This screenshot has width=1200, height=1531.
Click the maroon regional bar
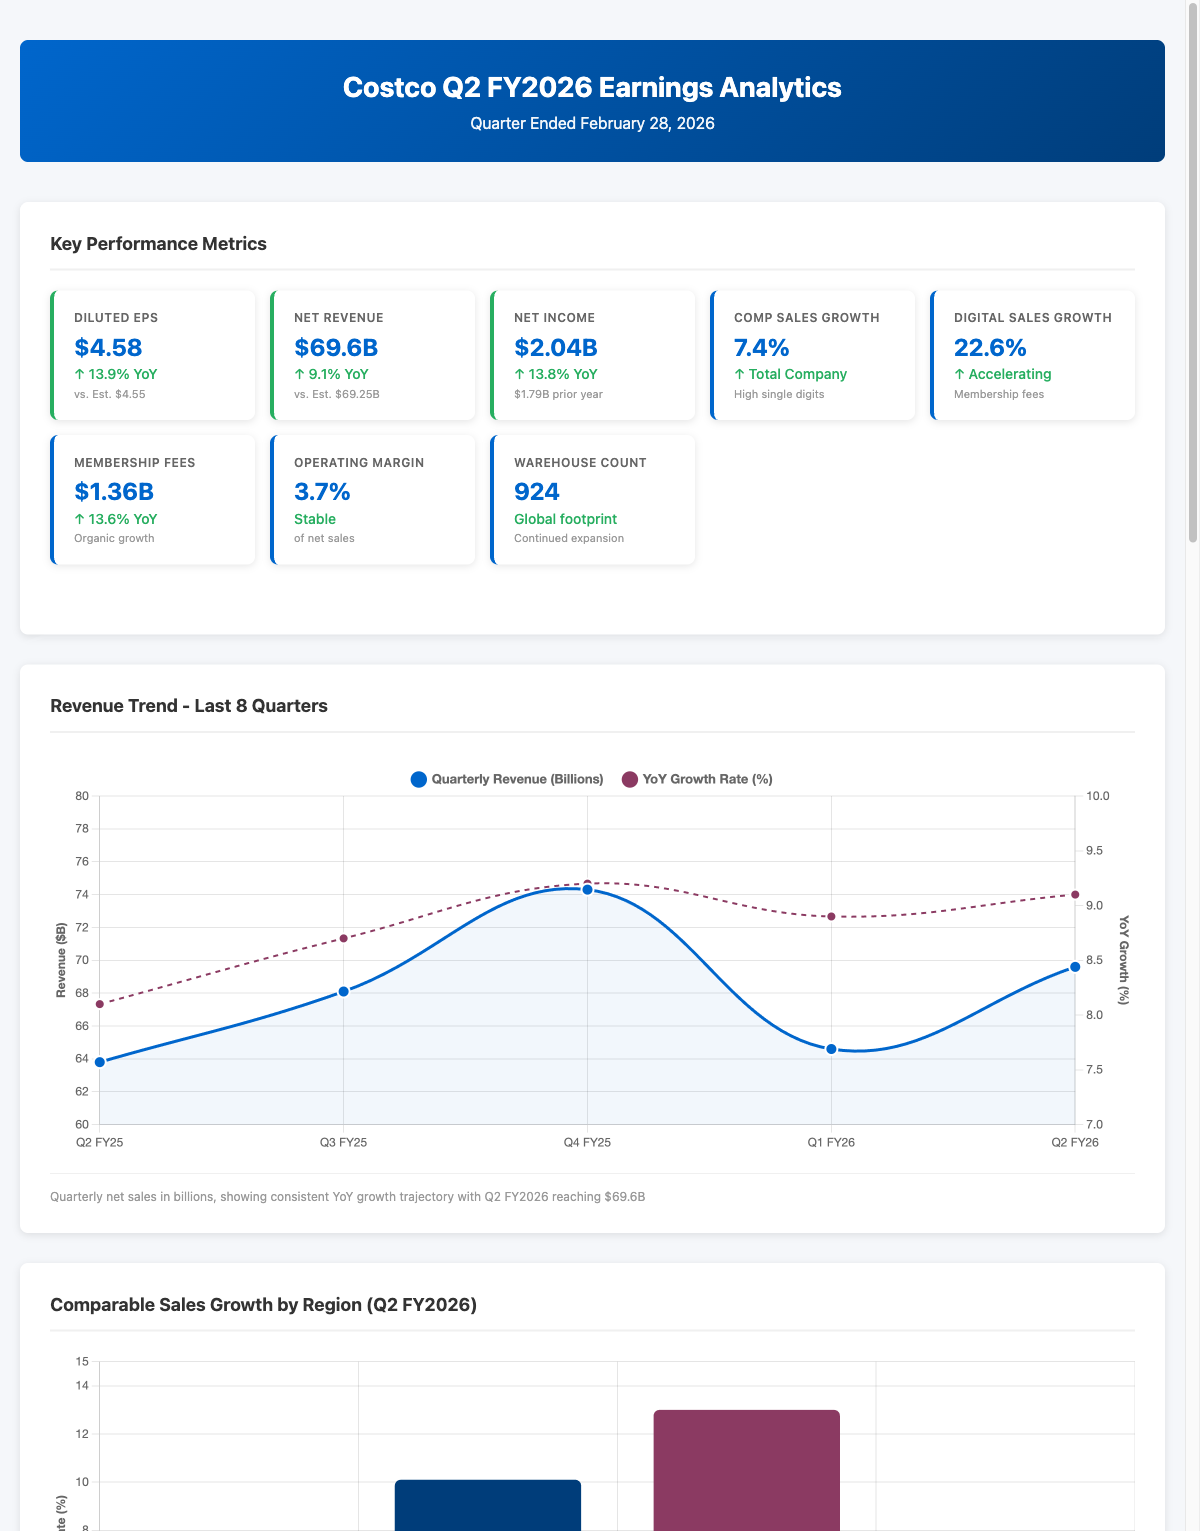click(x=747, y=1470)
